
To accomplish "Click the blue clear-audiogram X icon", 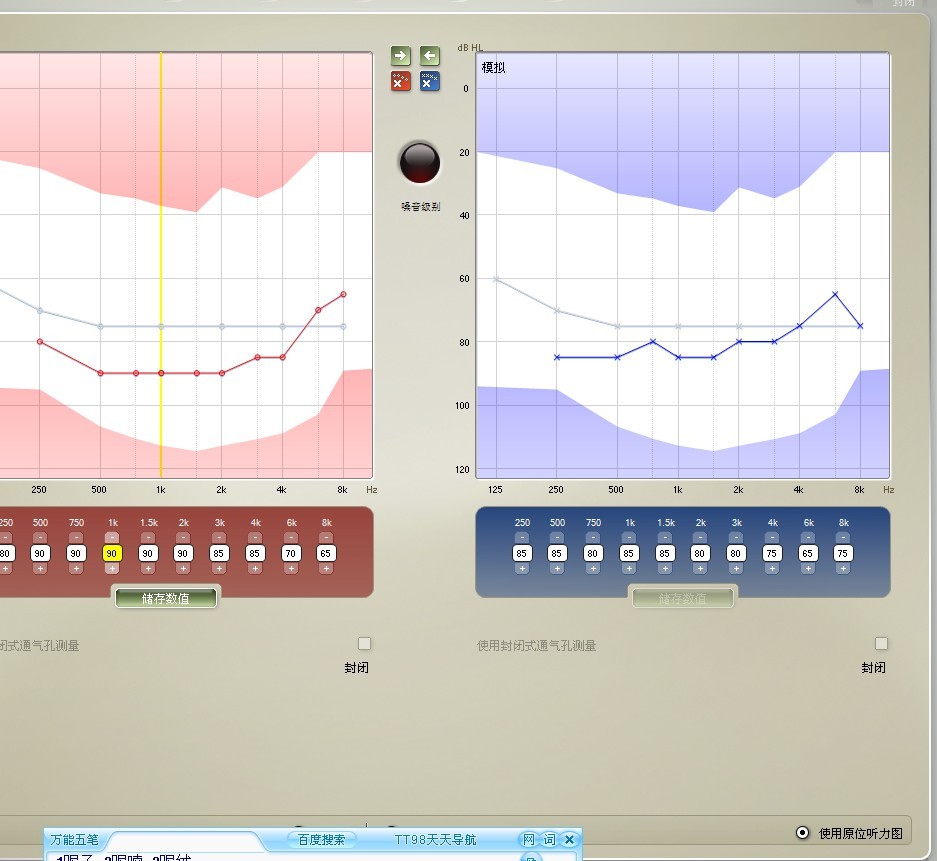I will [429, 81].
